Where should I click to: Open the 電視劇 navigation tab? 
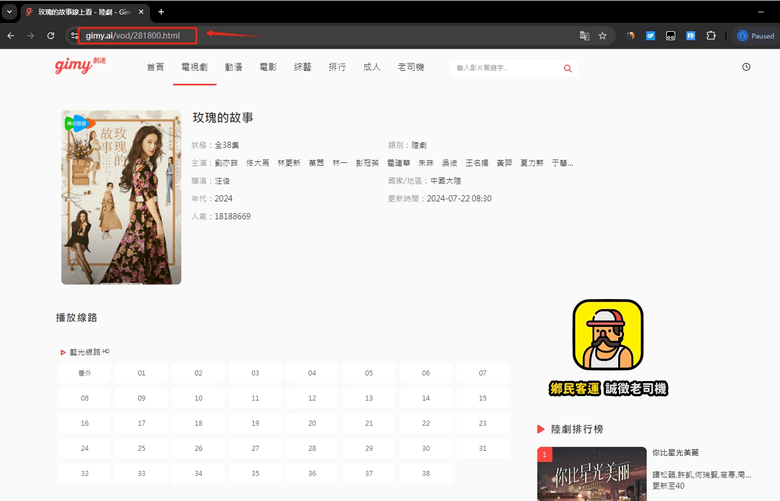[x=194, y=67]
